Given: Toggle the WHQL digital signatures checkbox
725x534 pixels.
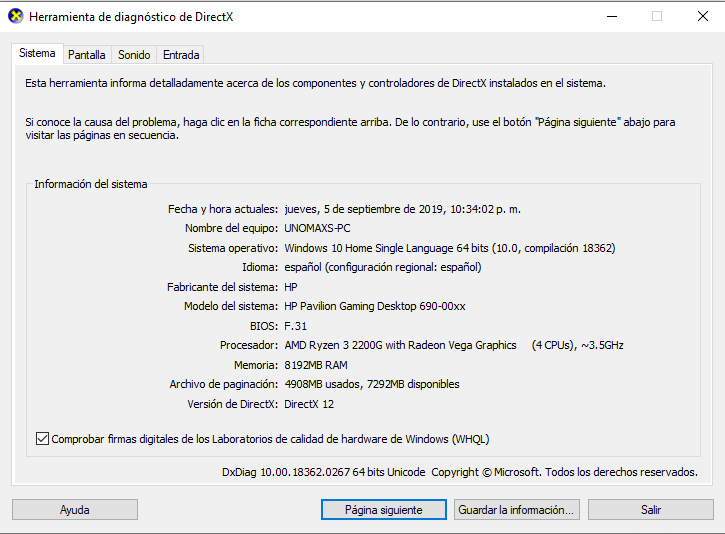Looking at the screenshot, I should [42, 438].
